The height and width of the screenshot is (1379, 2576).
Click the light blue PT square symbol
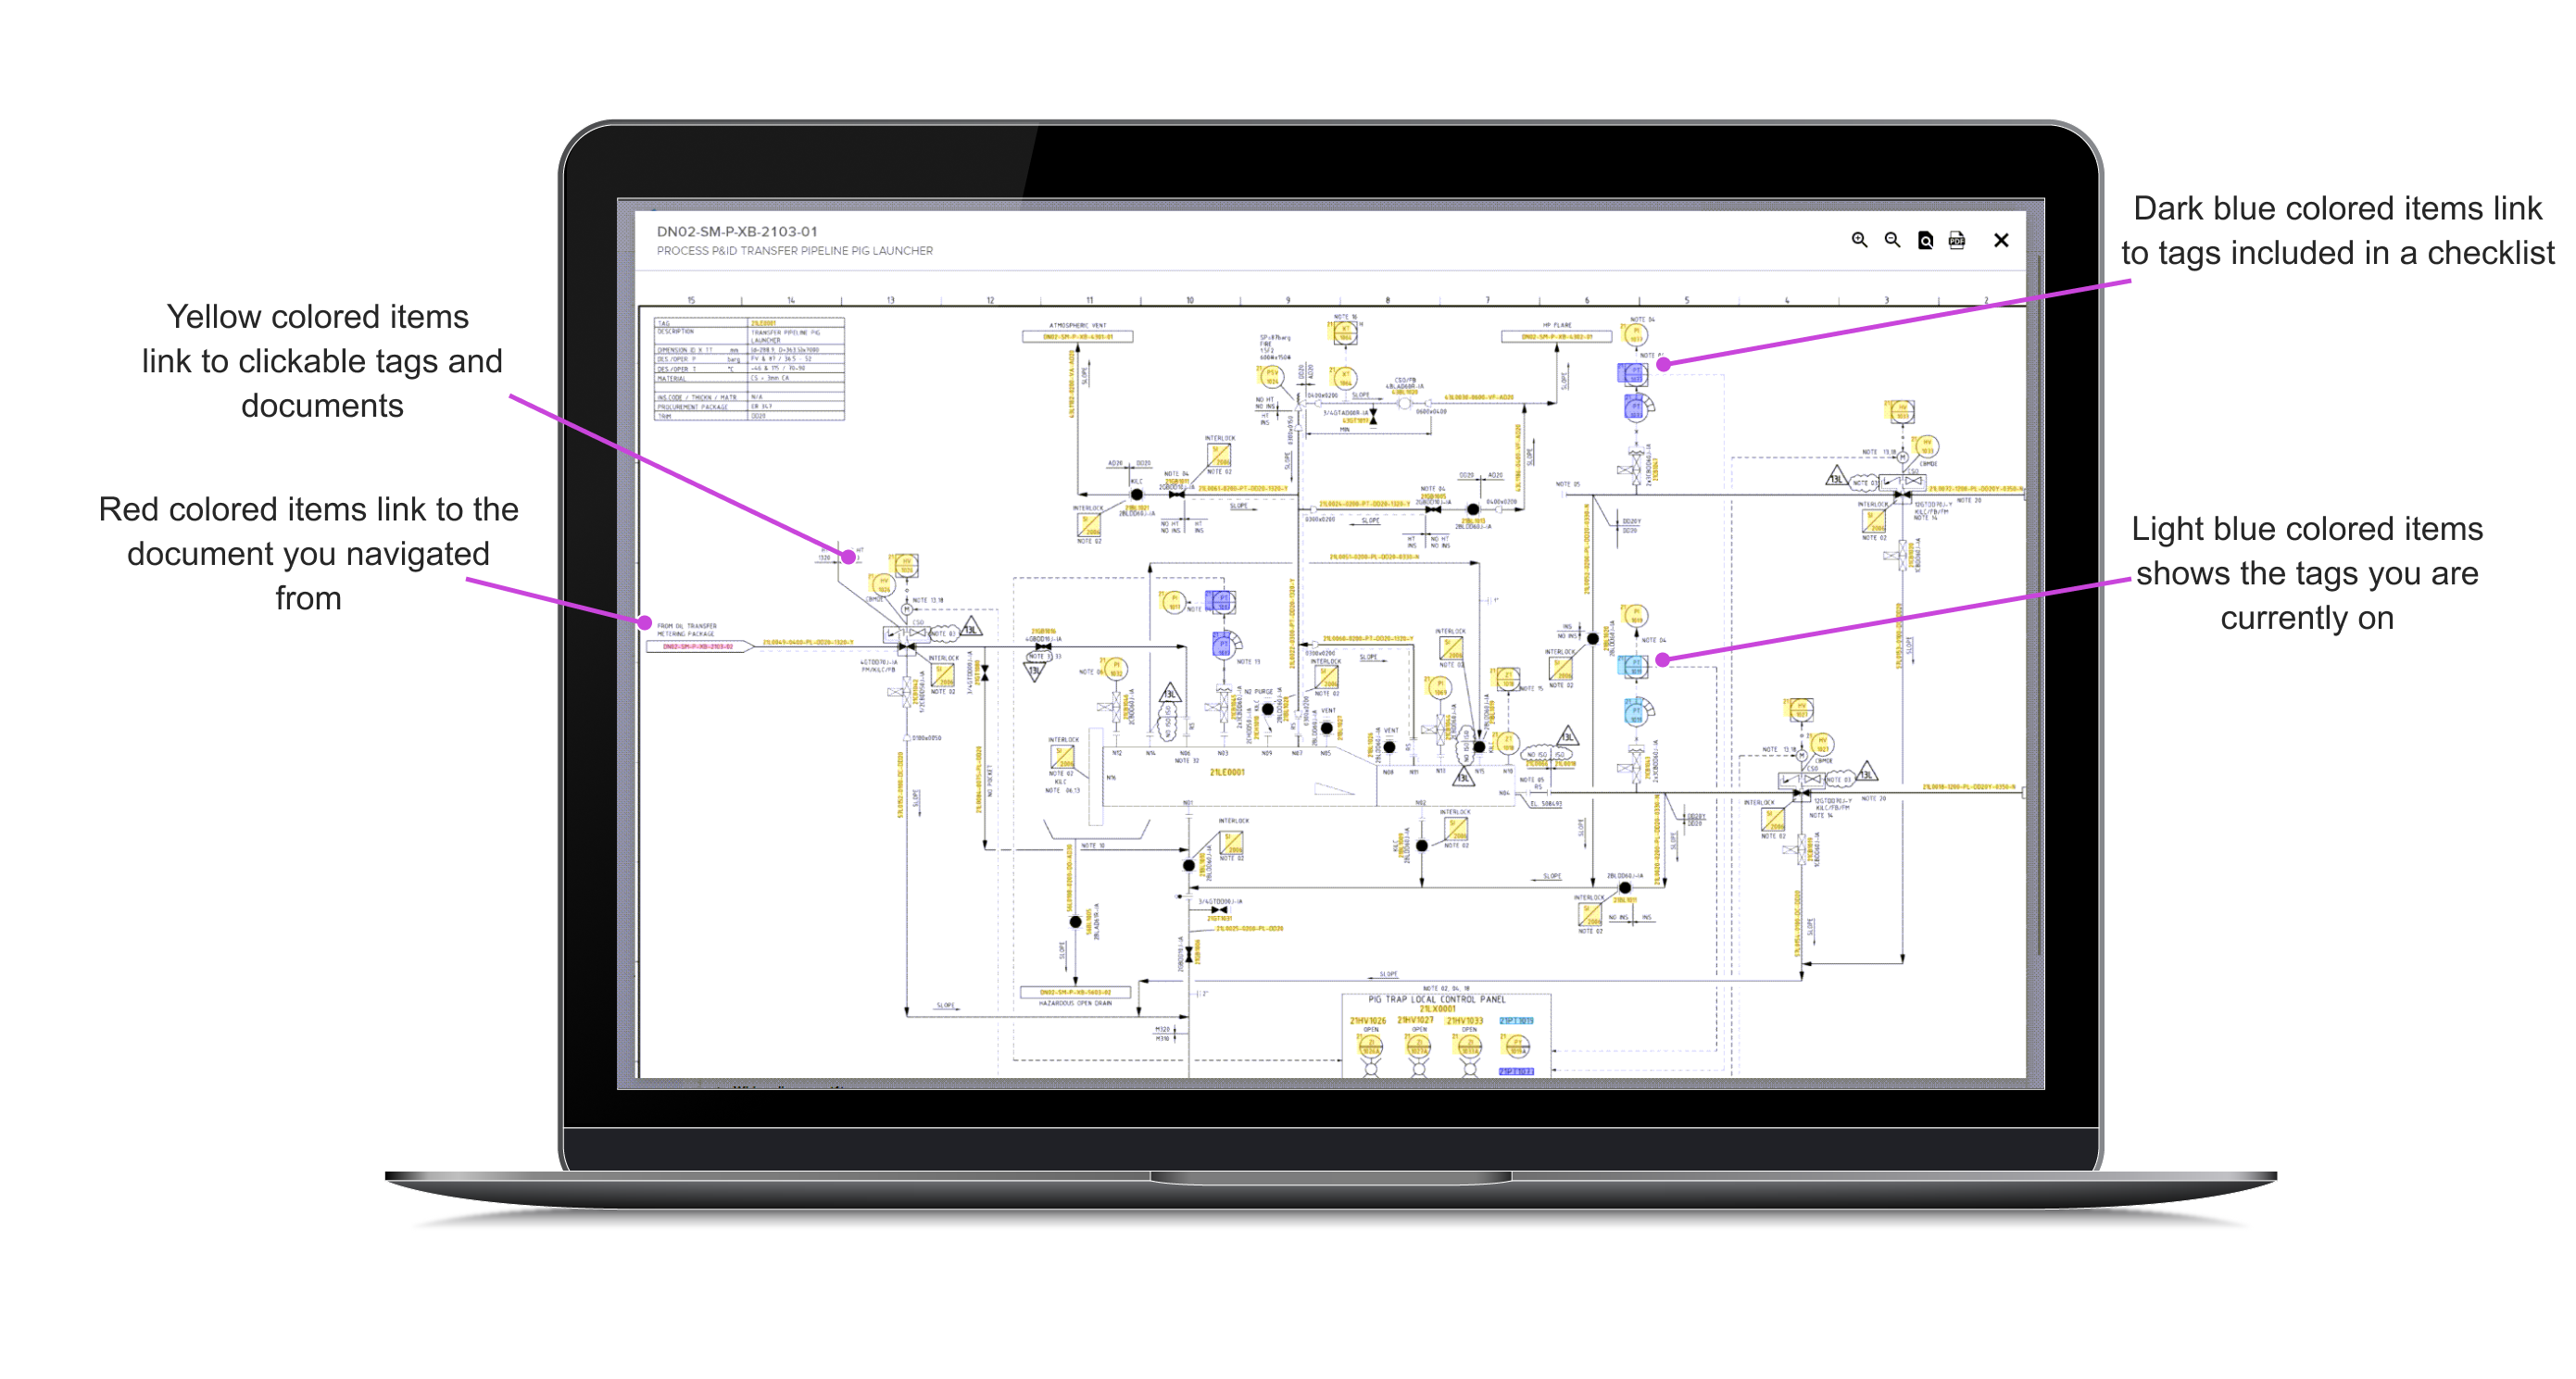coord(1633,667)
